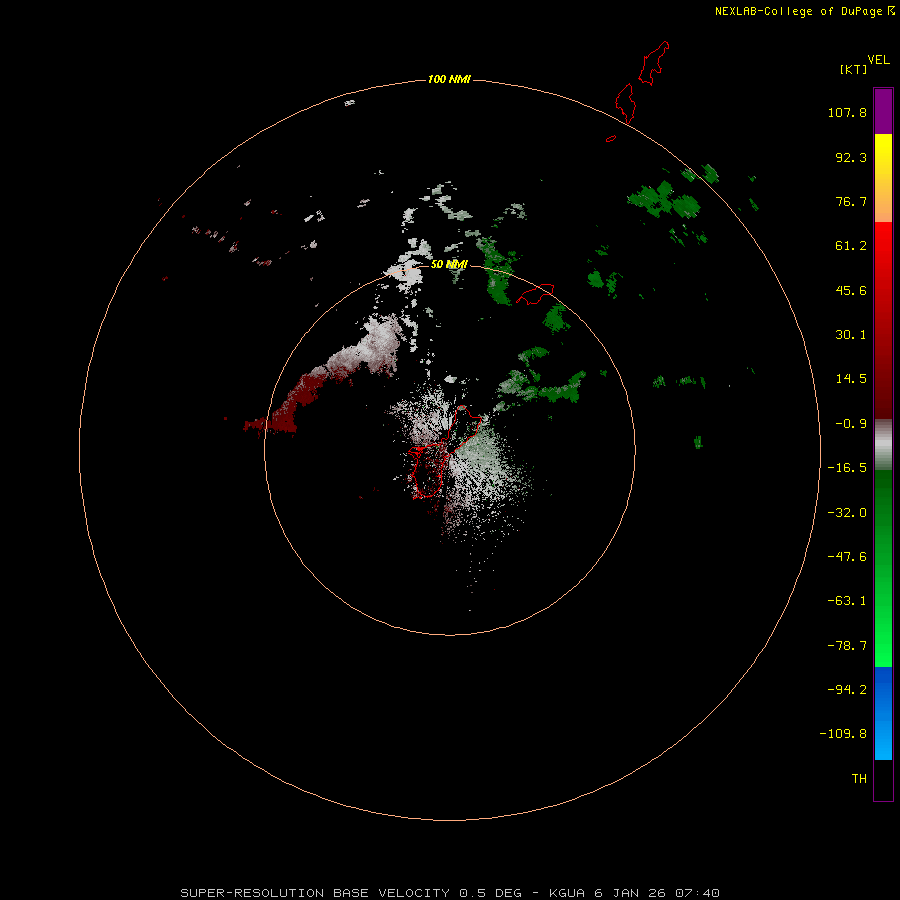Viewport: 900px width, 900px height.
Task: Click the gray near-zero color bar segment
Action: 883,445
